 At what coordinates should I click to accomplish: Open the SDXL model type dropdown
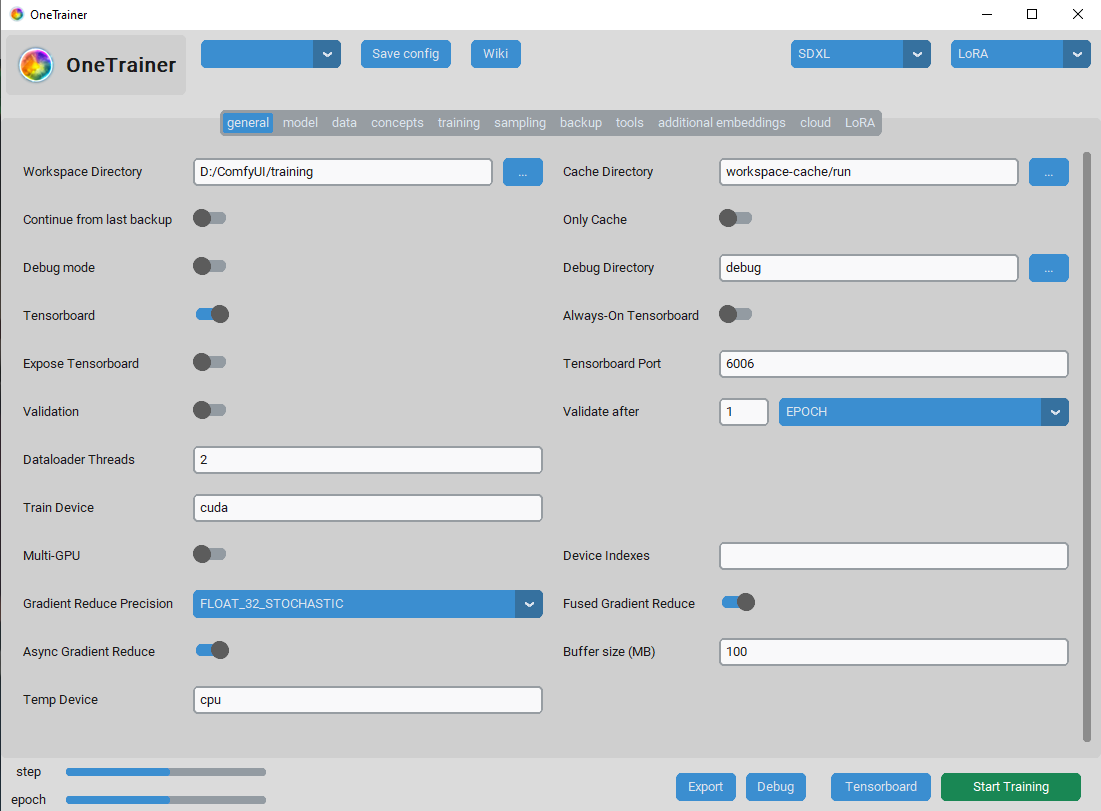click(x=861, y=54)
